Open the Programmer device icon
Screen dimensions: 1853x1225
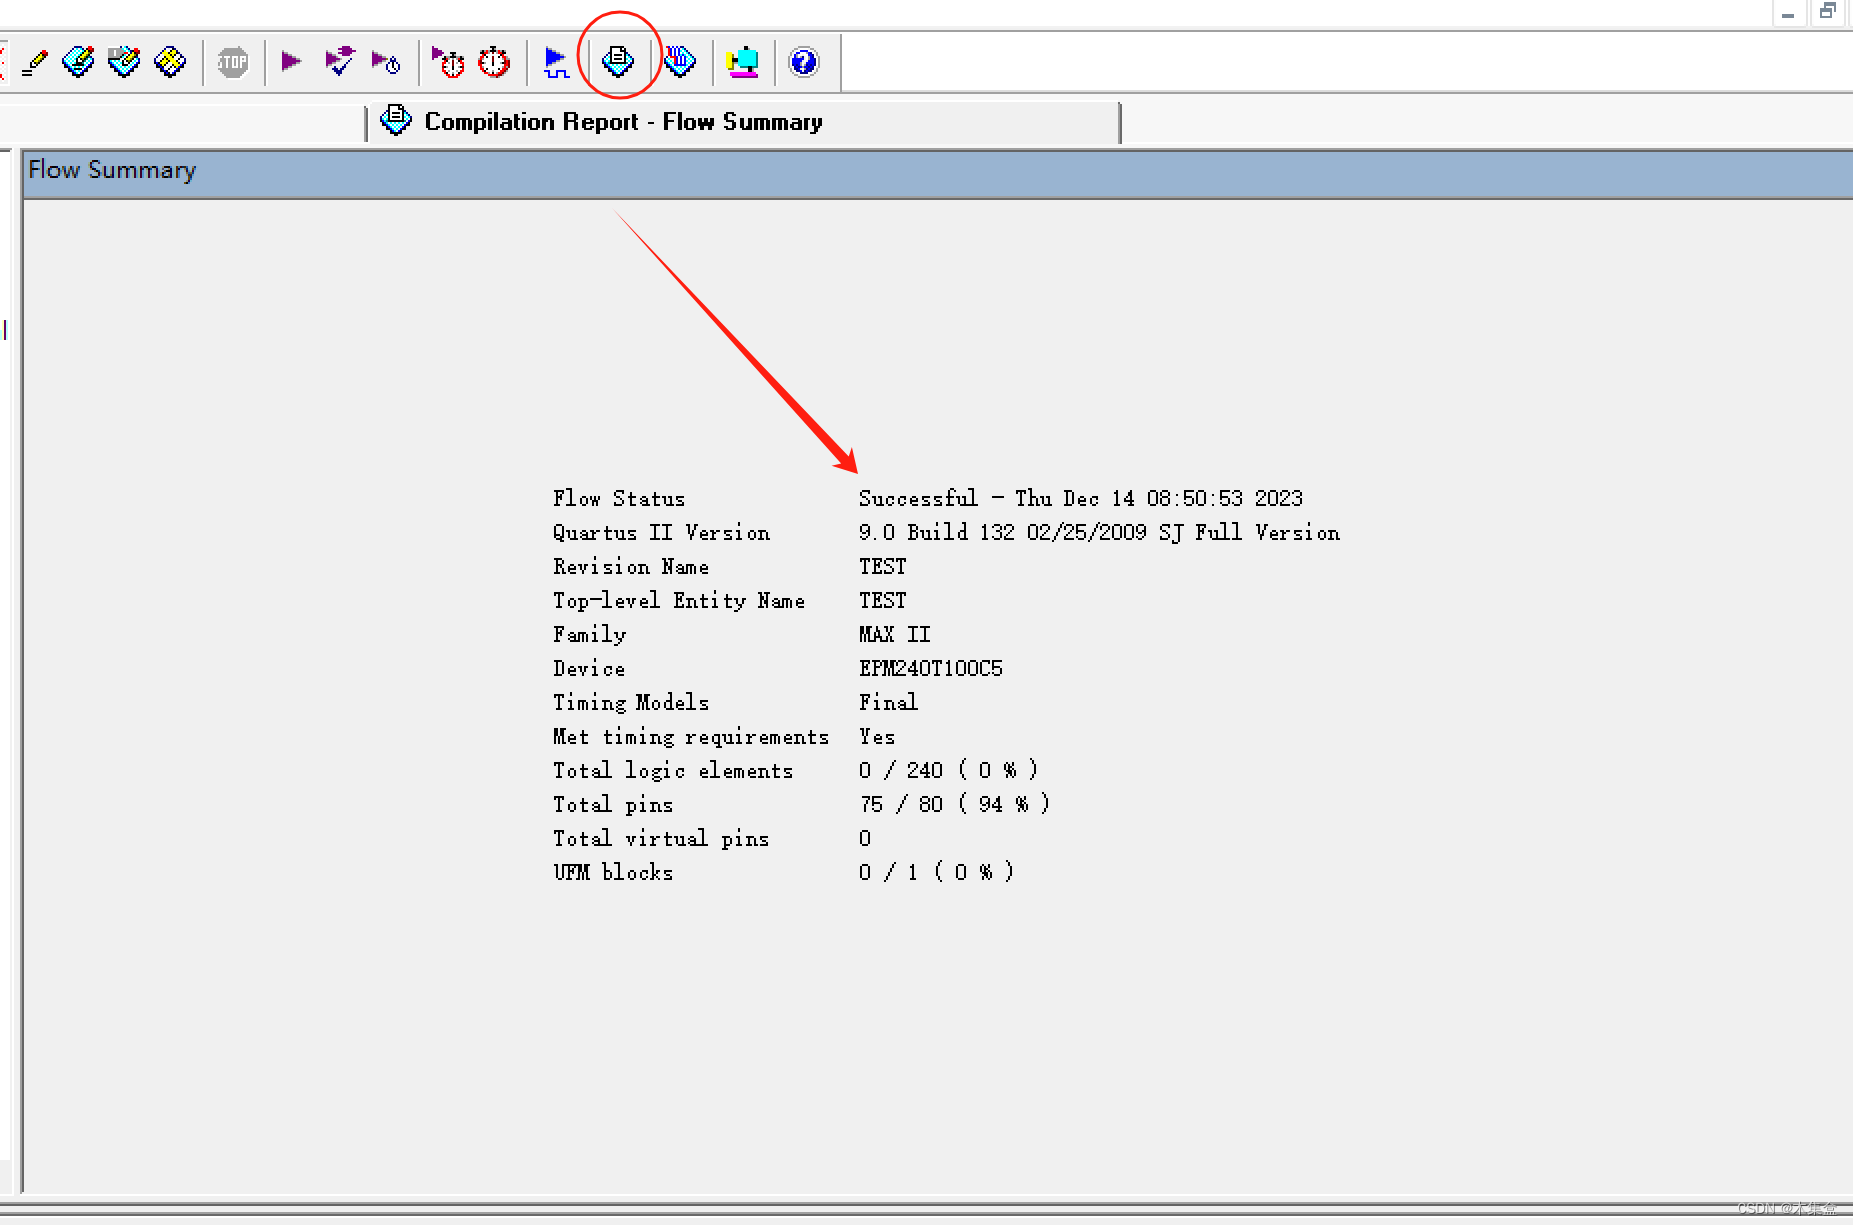tap(742, 62)
